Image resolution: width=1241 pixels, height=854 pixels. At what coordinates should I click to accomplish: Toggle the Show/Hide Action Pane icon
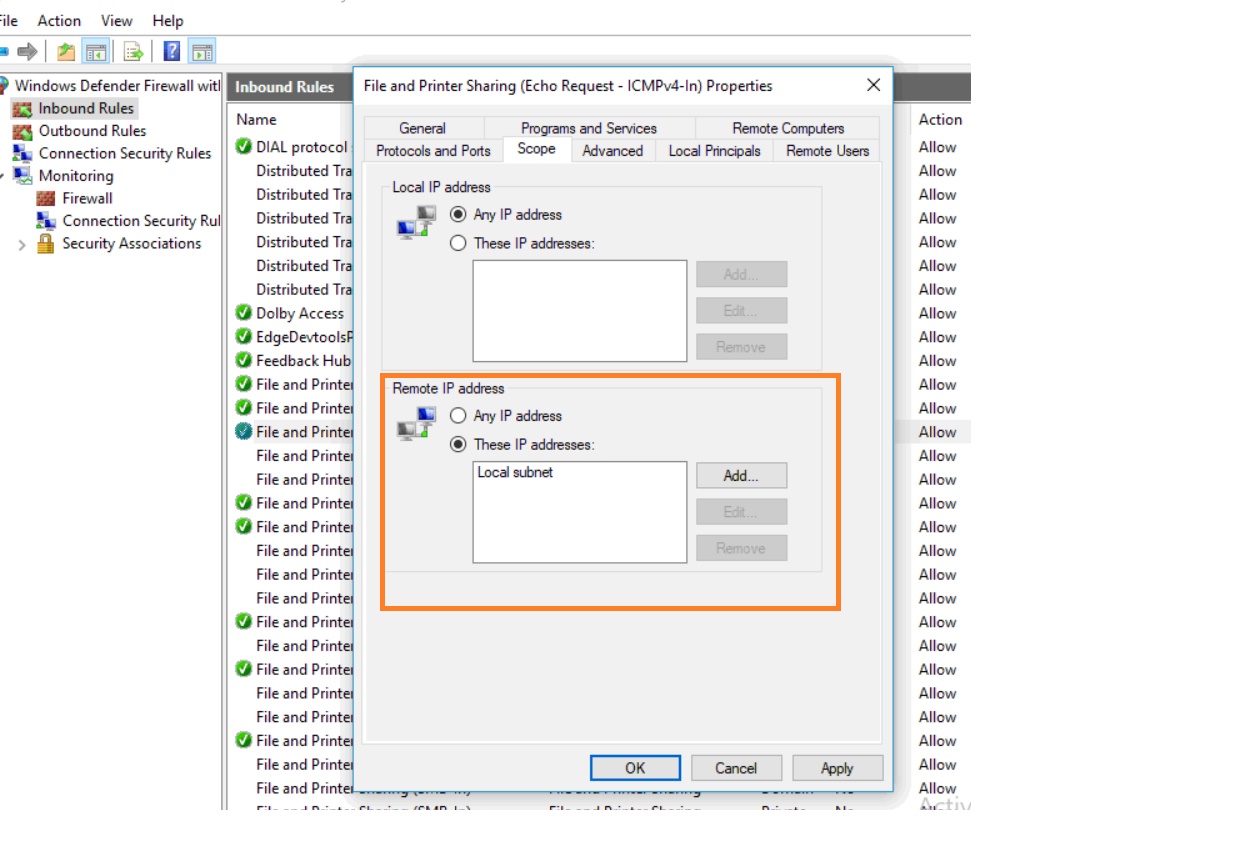(202, 51)
